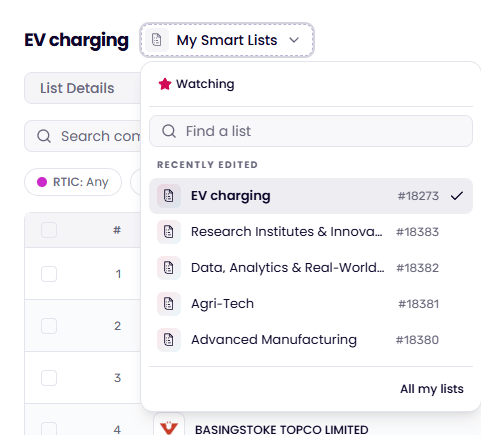Screen dimensions: 481x435
Task: Click row number 3 in the table
Action: (117, 378)
